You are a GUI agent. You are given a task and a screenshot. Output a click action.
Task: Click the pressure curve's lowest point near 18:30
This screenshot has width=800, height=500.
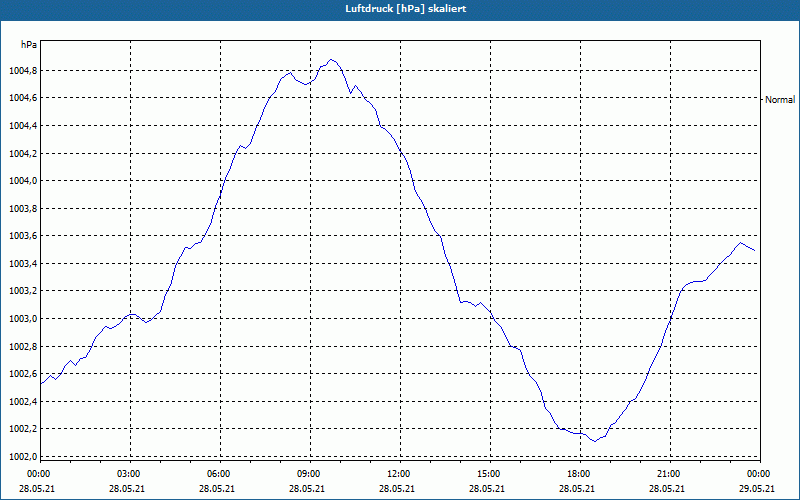pos(594,441)
